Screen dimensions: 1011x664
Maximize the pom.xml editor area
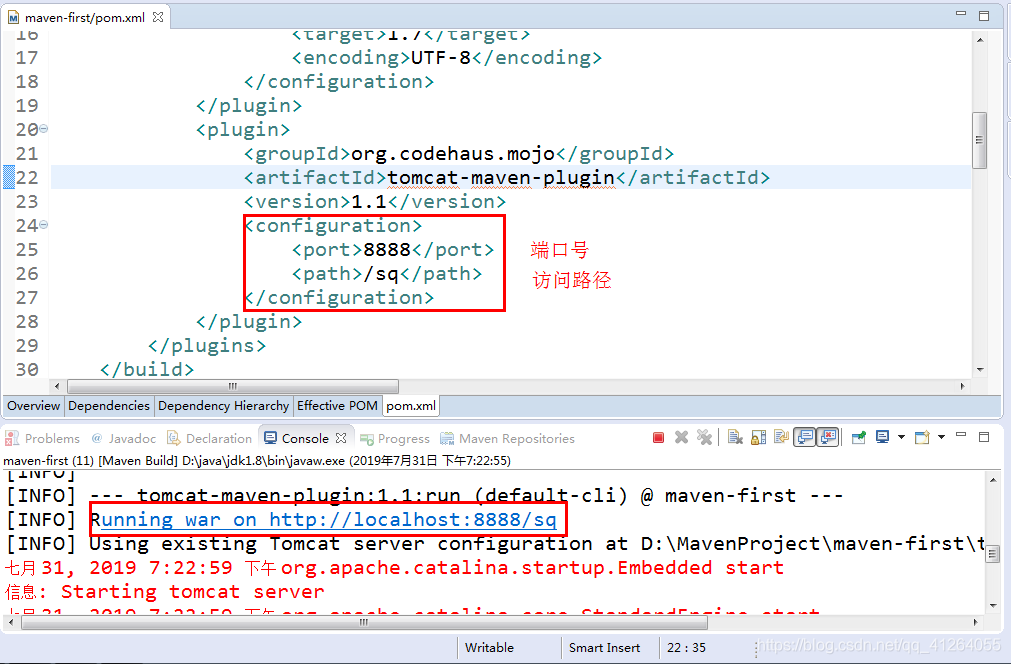(984, 15)
